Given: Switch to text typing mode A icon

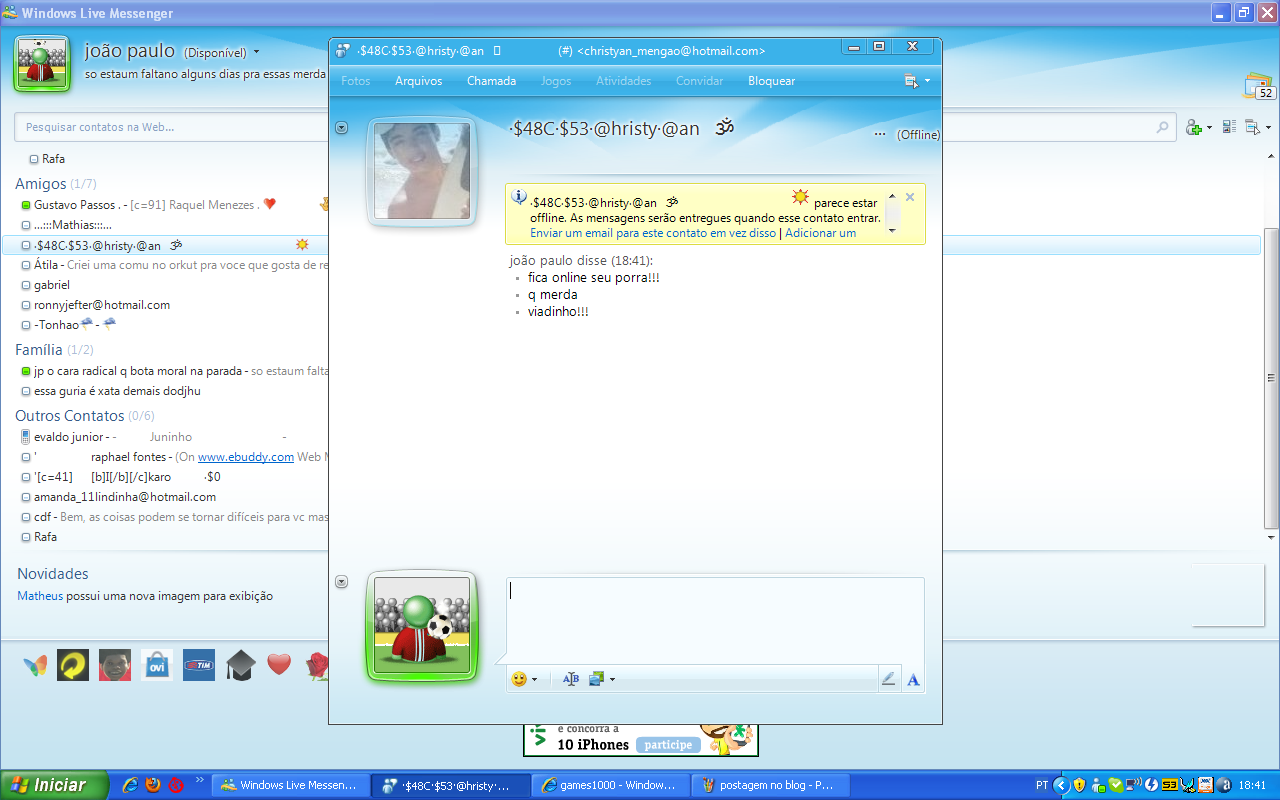Looking at the screenshot, I should [x=913, y=679].
